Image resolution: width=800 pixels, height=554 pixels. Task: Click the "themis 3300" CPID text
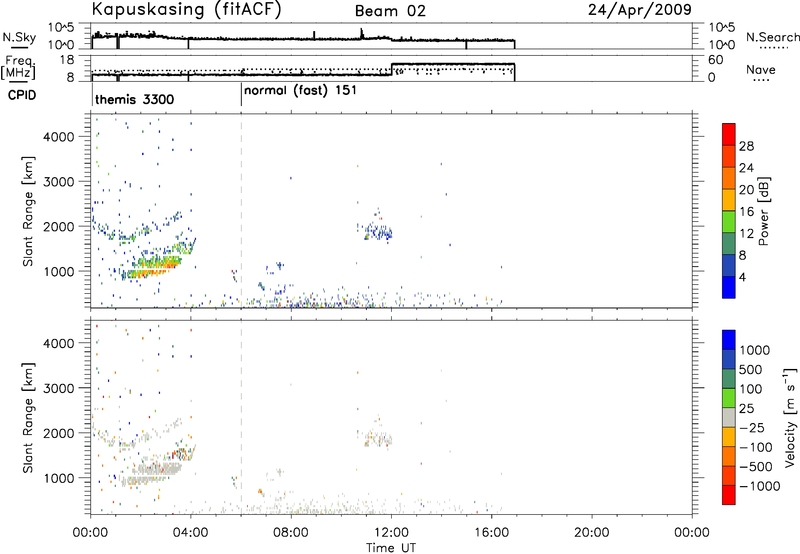coord(135,99)
